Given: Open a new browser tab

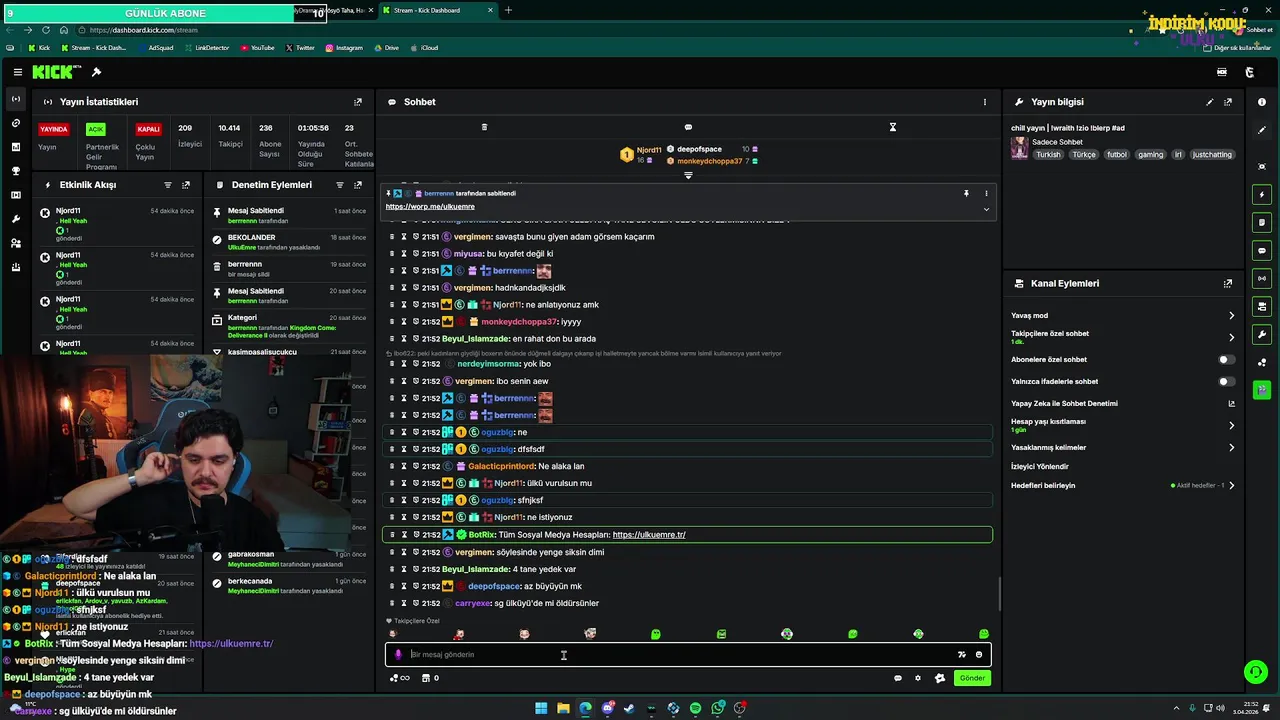Looking at the screenshot, I should pyautogui.click(x=508, y=10).
